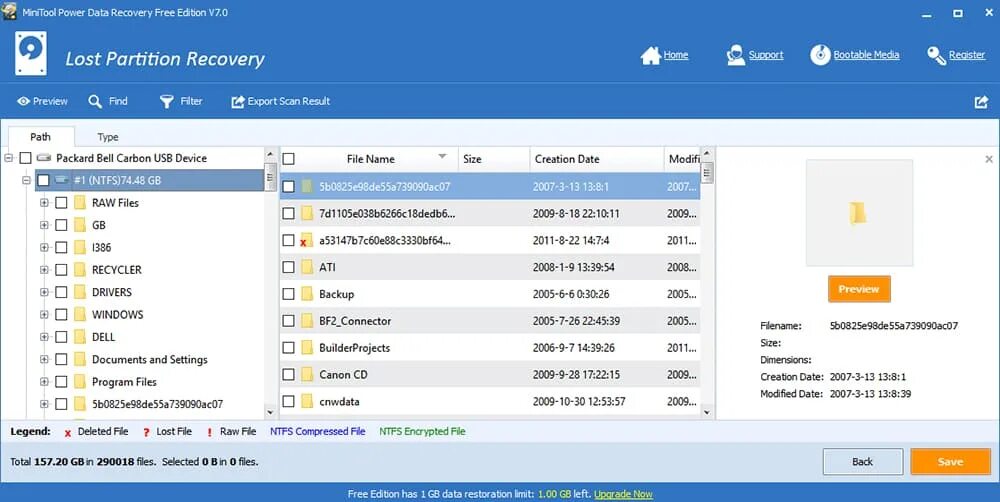
Task: Collapse the Packard Bell Carbon USB Device node
Action: 8,158
